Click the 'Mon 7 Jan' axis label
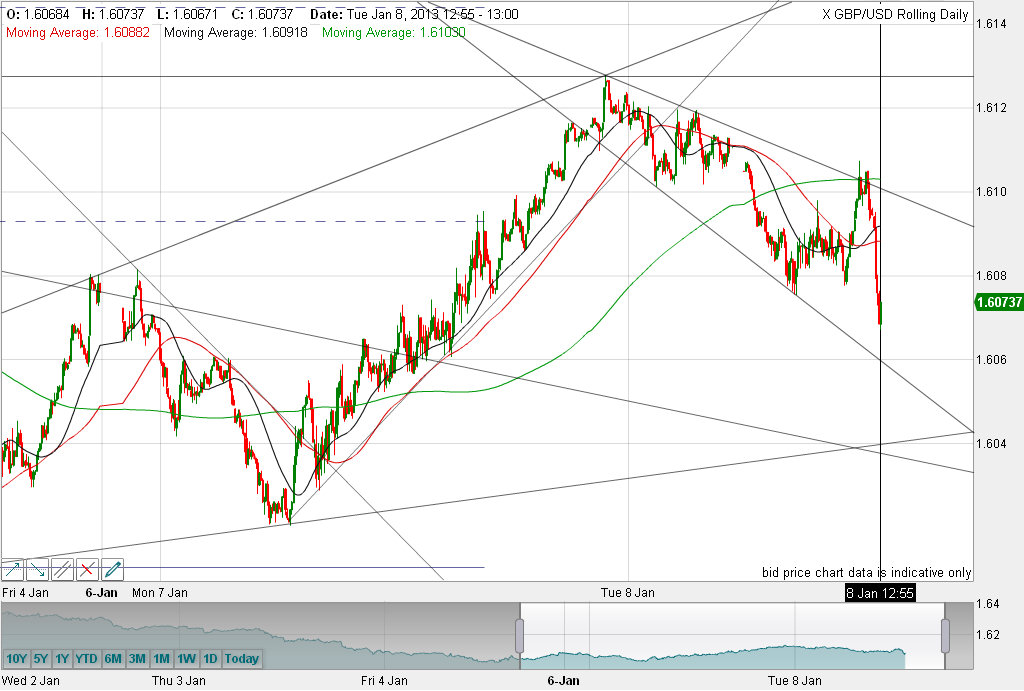 pyautogui.click(x=159, y=592)
